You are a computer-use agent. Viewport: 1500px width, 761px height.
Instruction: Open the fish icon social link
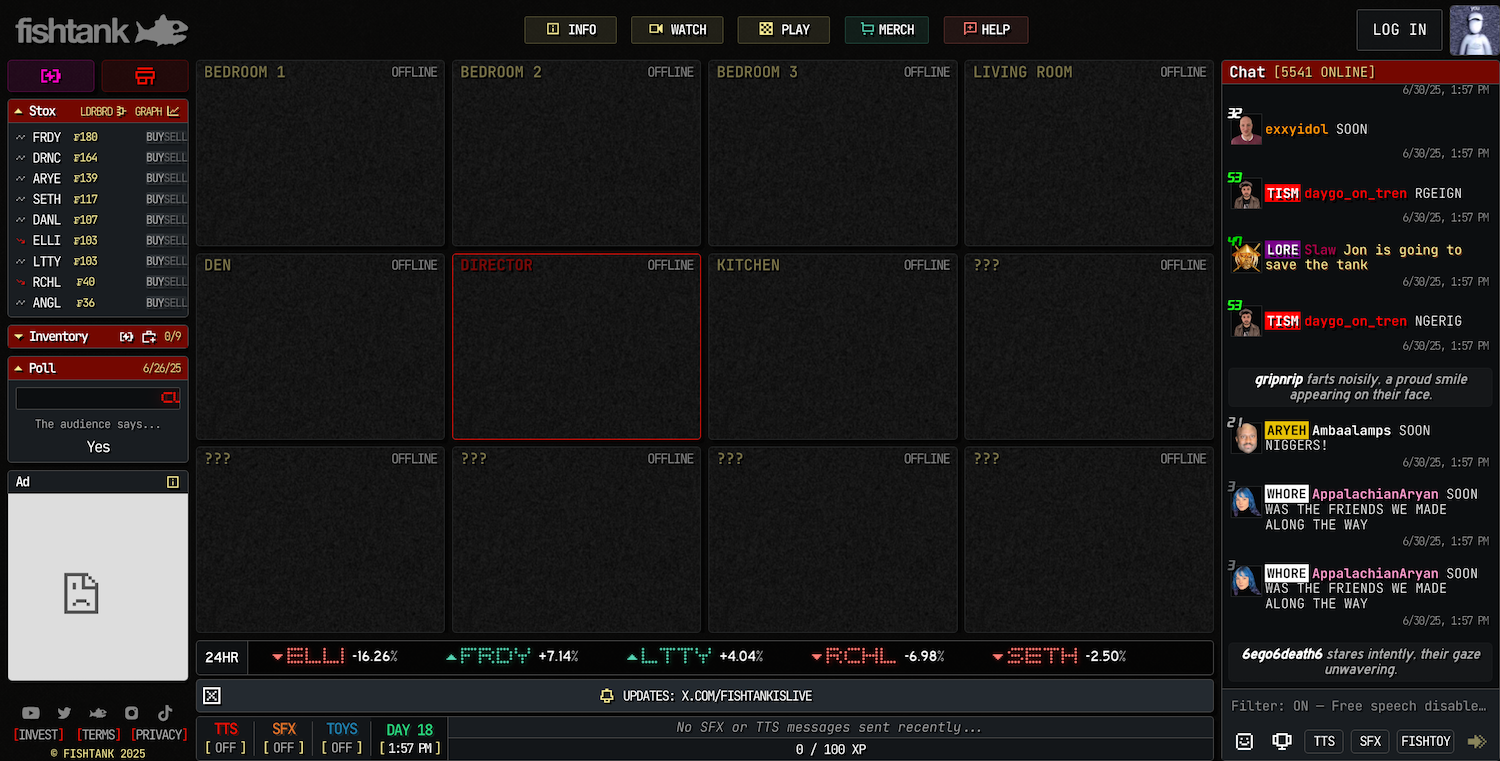click(x=98, y=713)
